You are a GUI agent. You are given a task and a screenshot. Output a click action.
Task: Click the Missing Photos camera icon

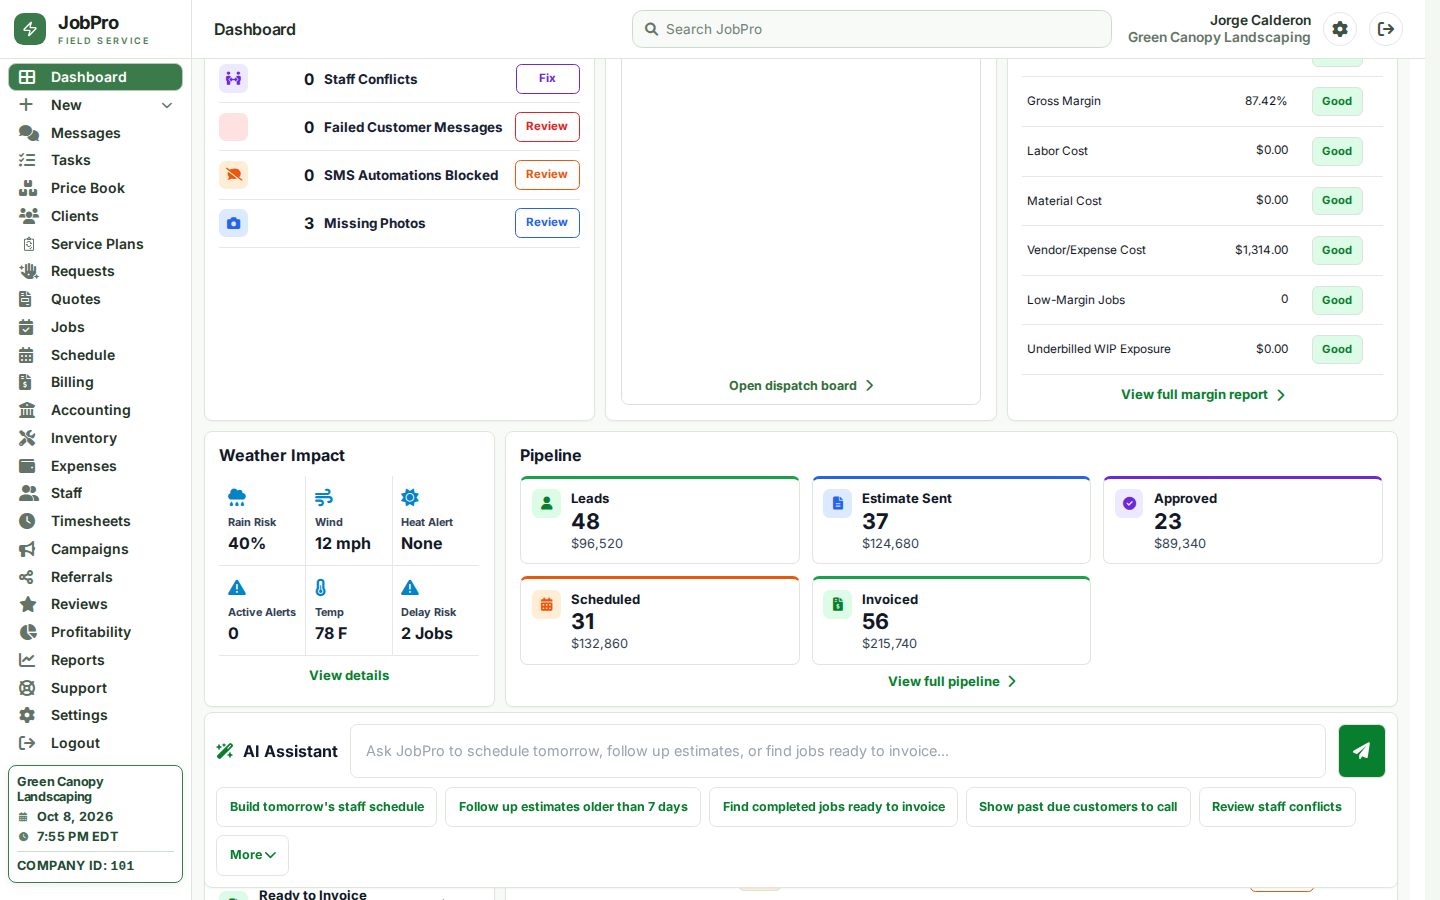(x=234, y=223)
